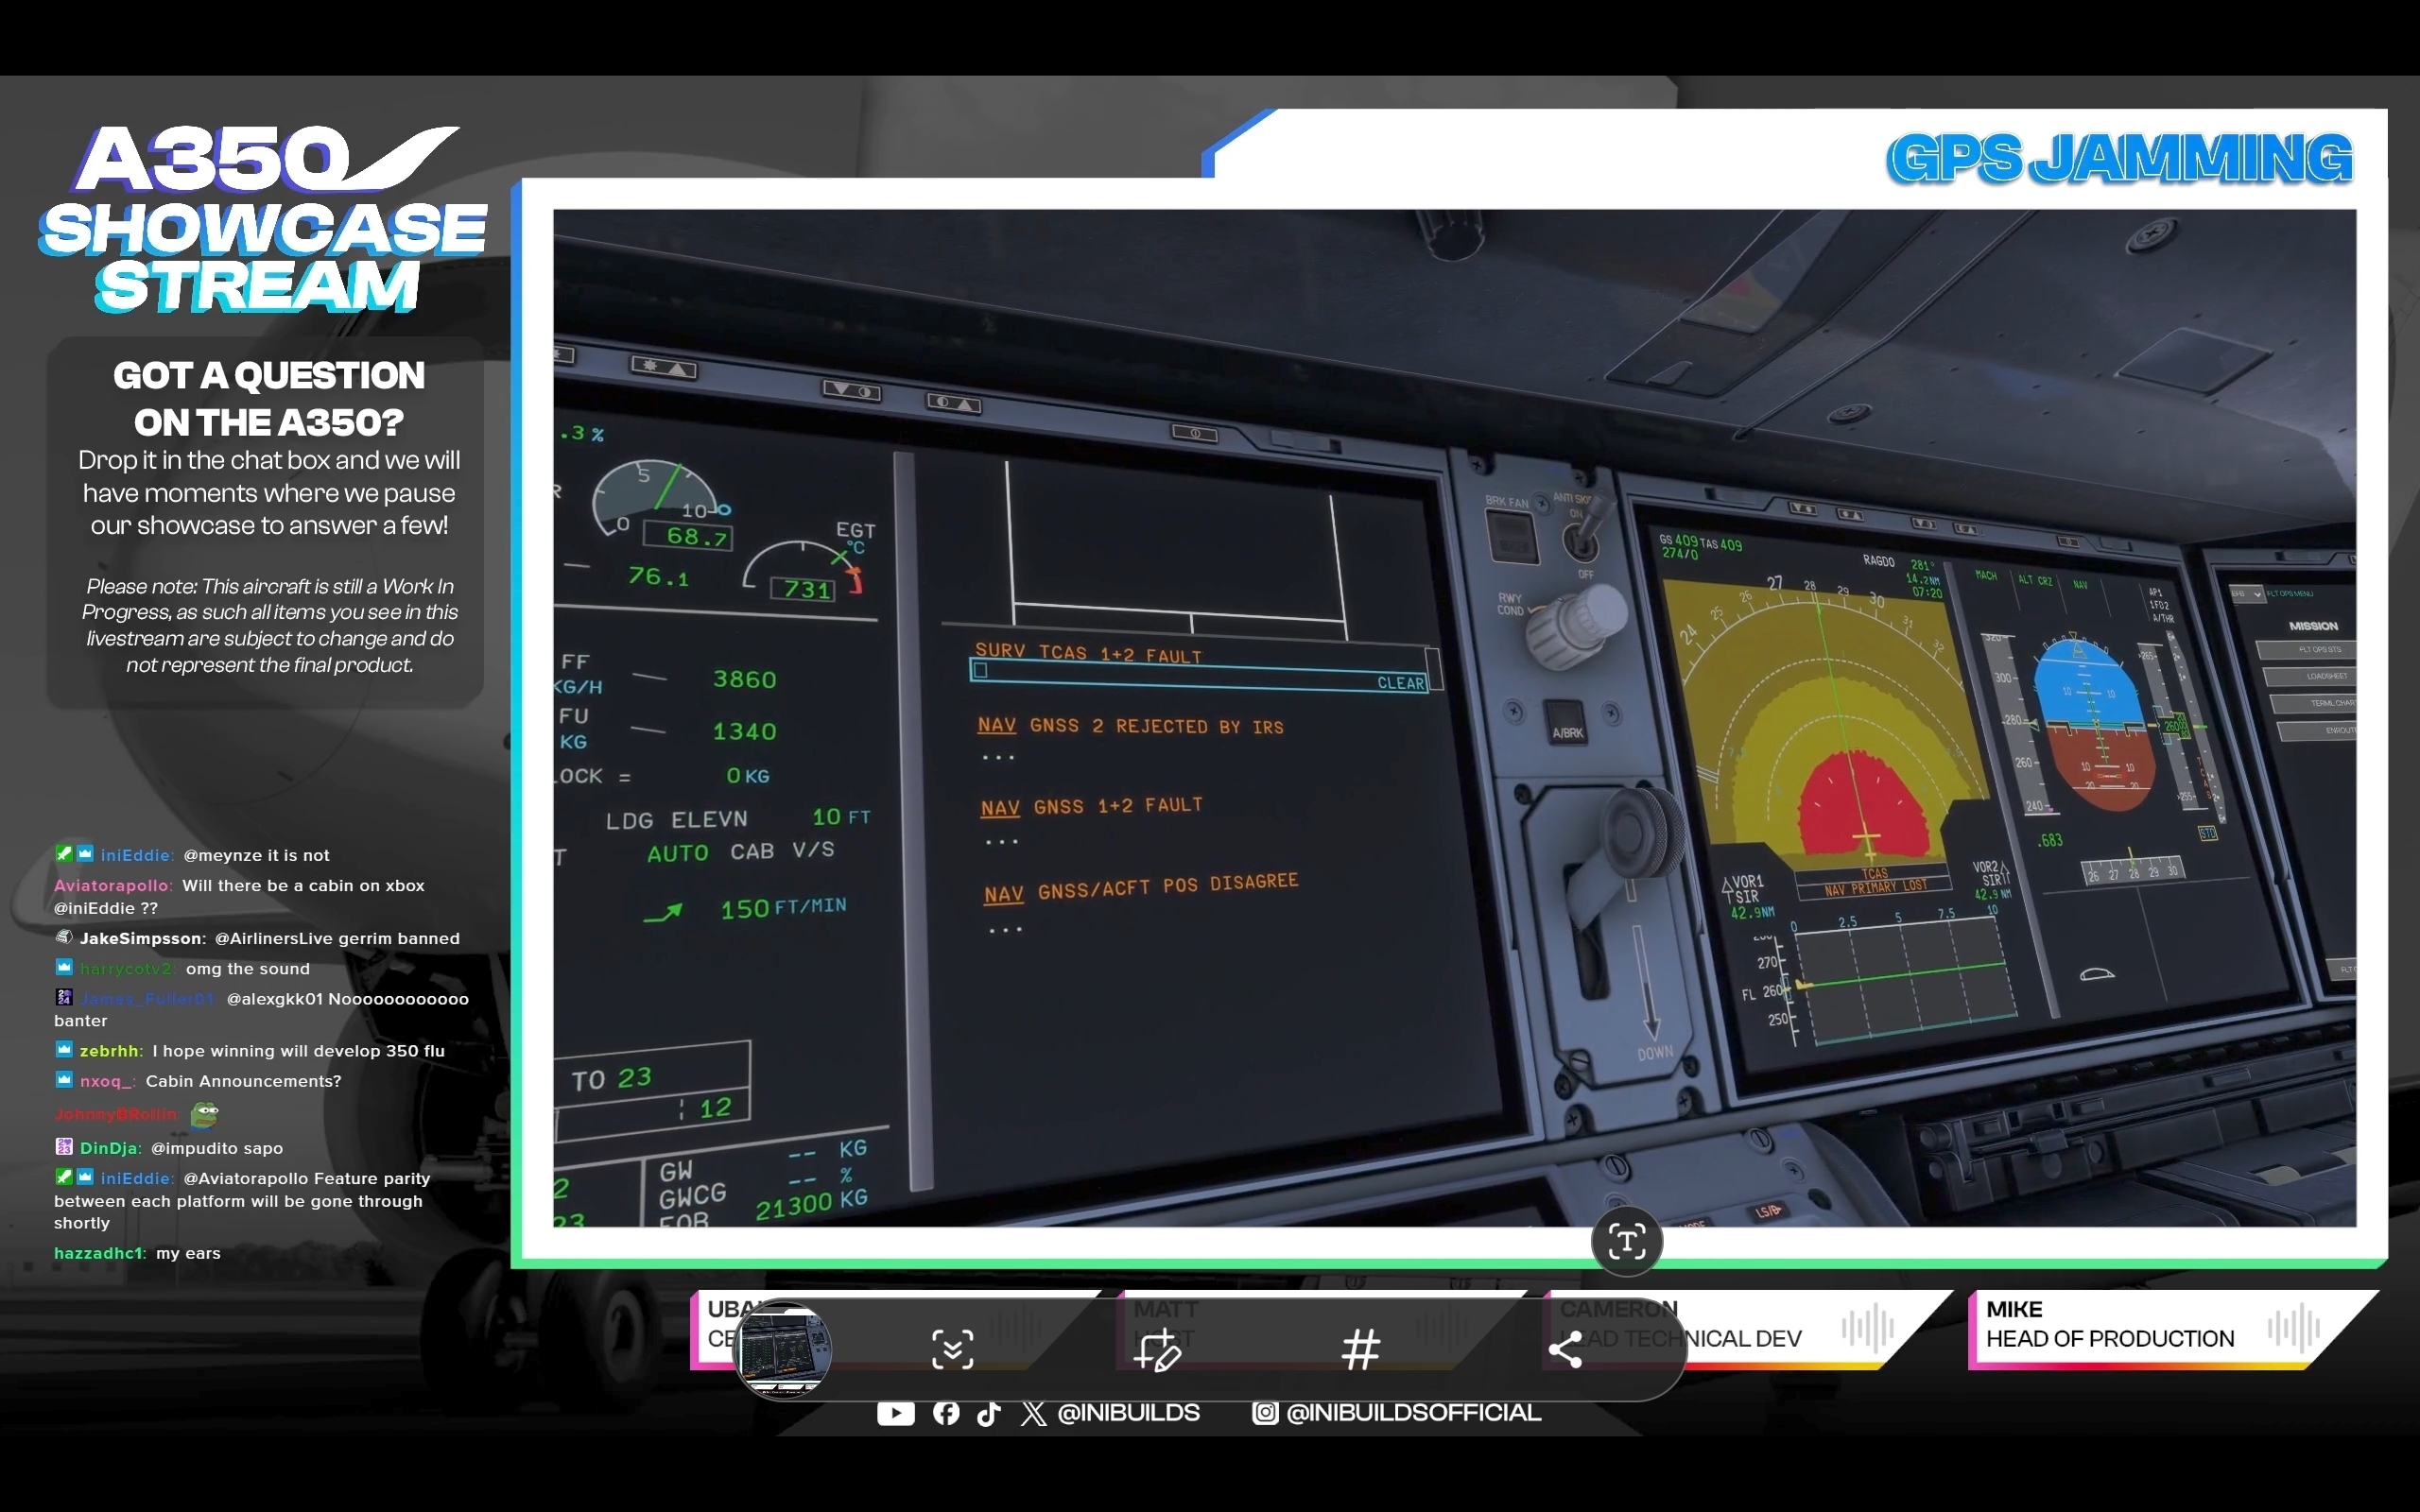This screenshot has height=1512, width=2420.
Task: Click the 150 FT/MIN cabin V/S value
Action: click(783, 907)
